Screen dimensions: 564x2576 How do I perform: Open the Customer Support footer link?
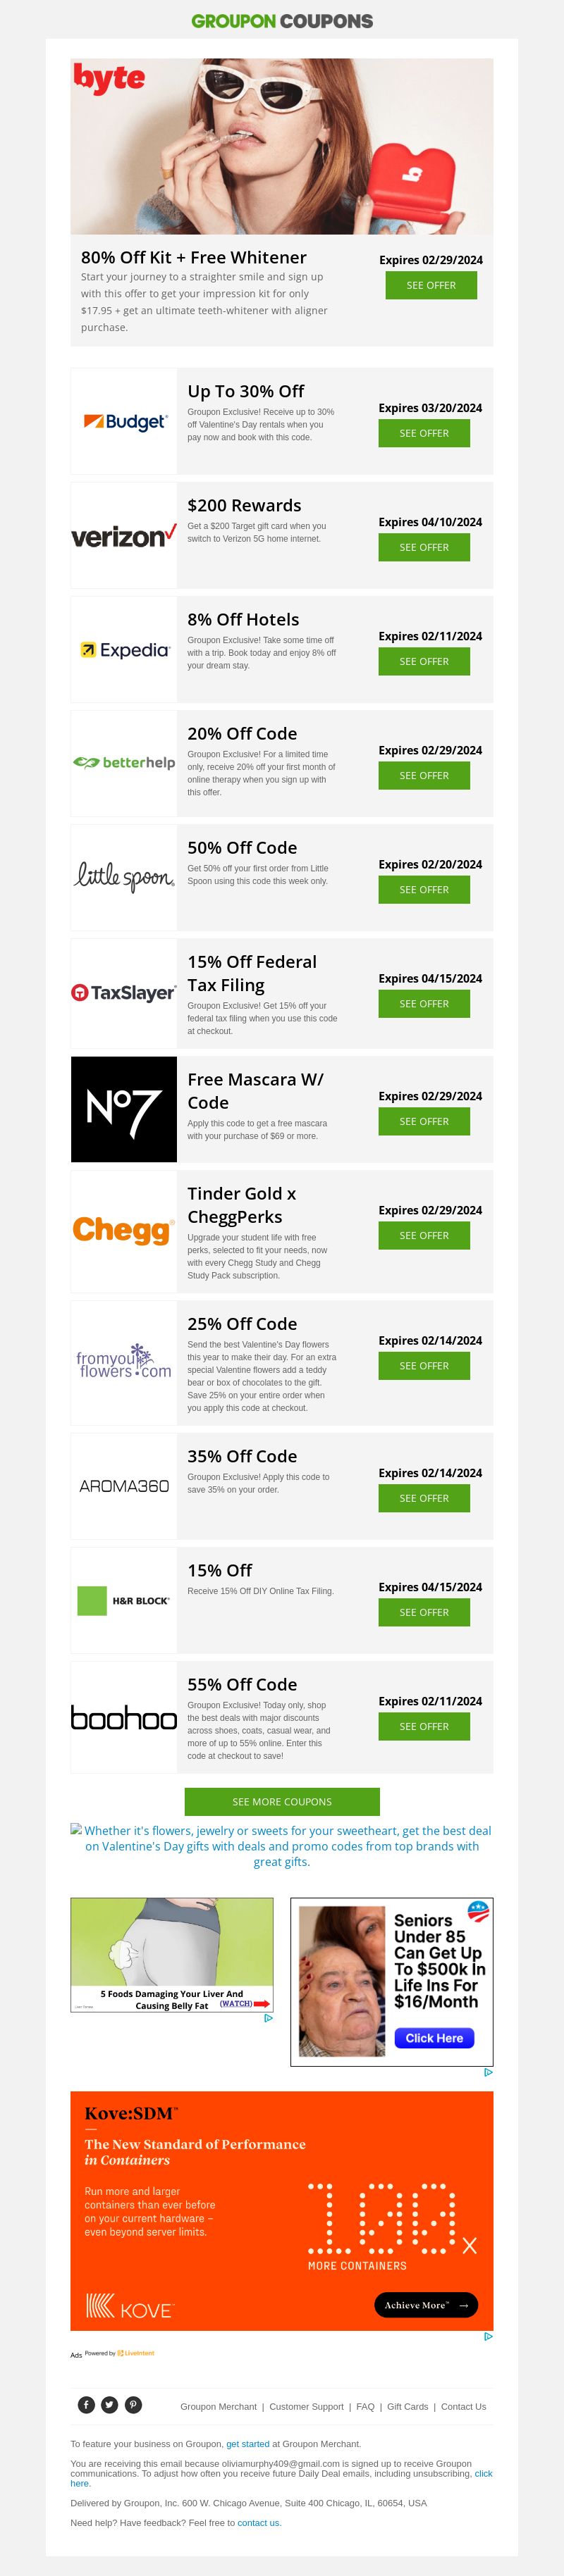306,2406
